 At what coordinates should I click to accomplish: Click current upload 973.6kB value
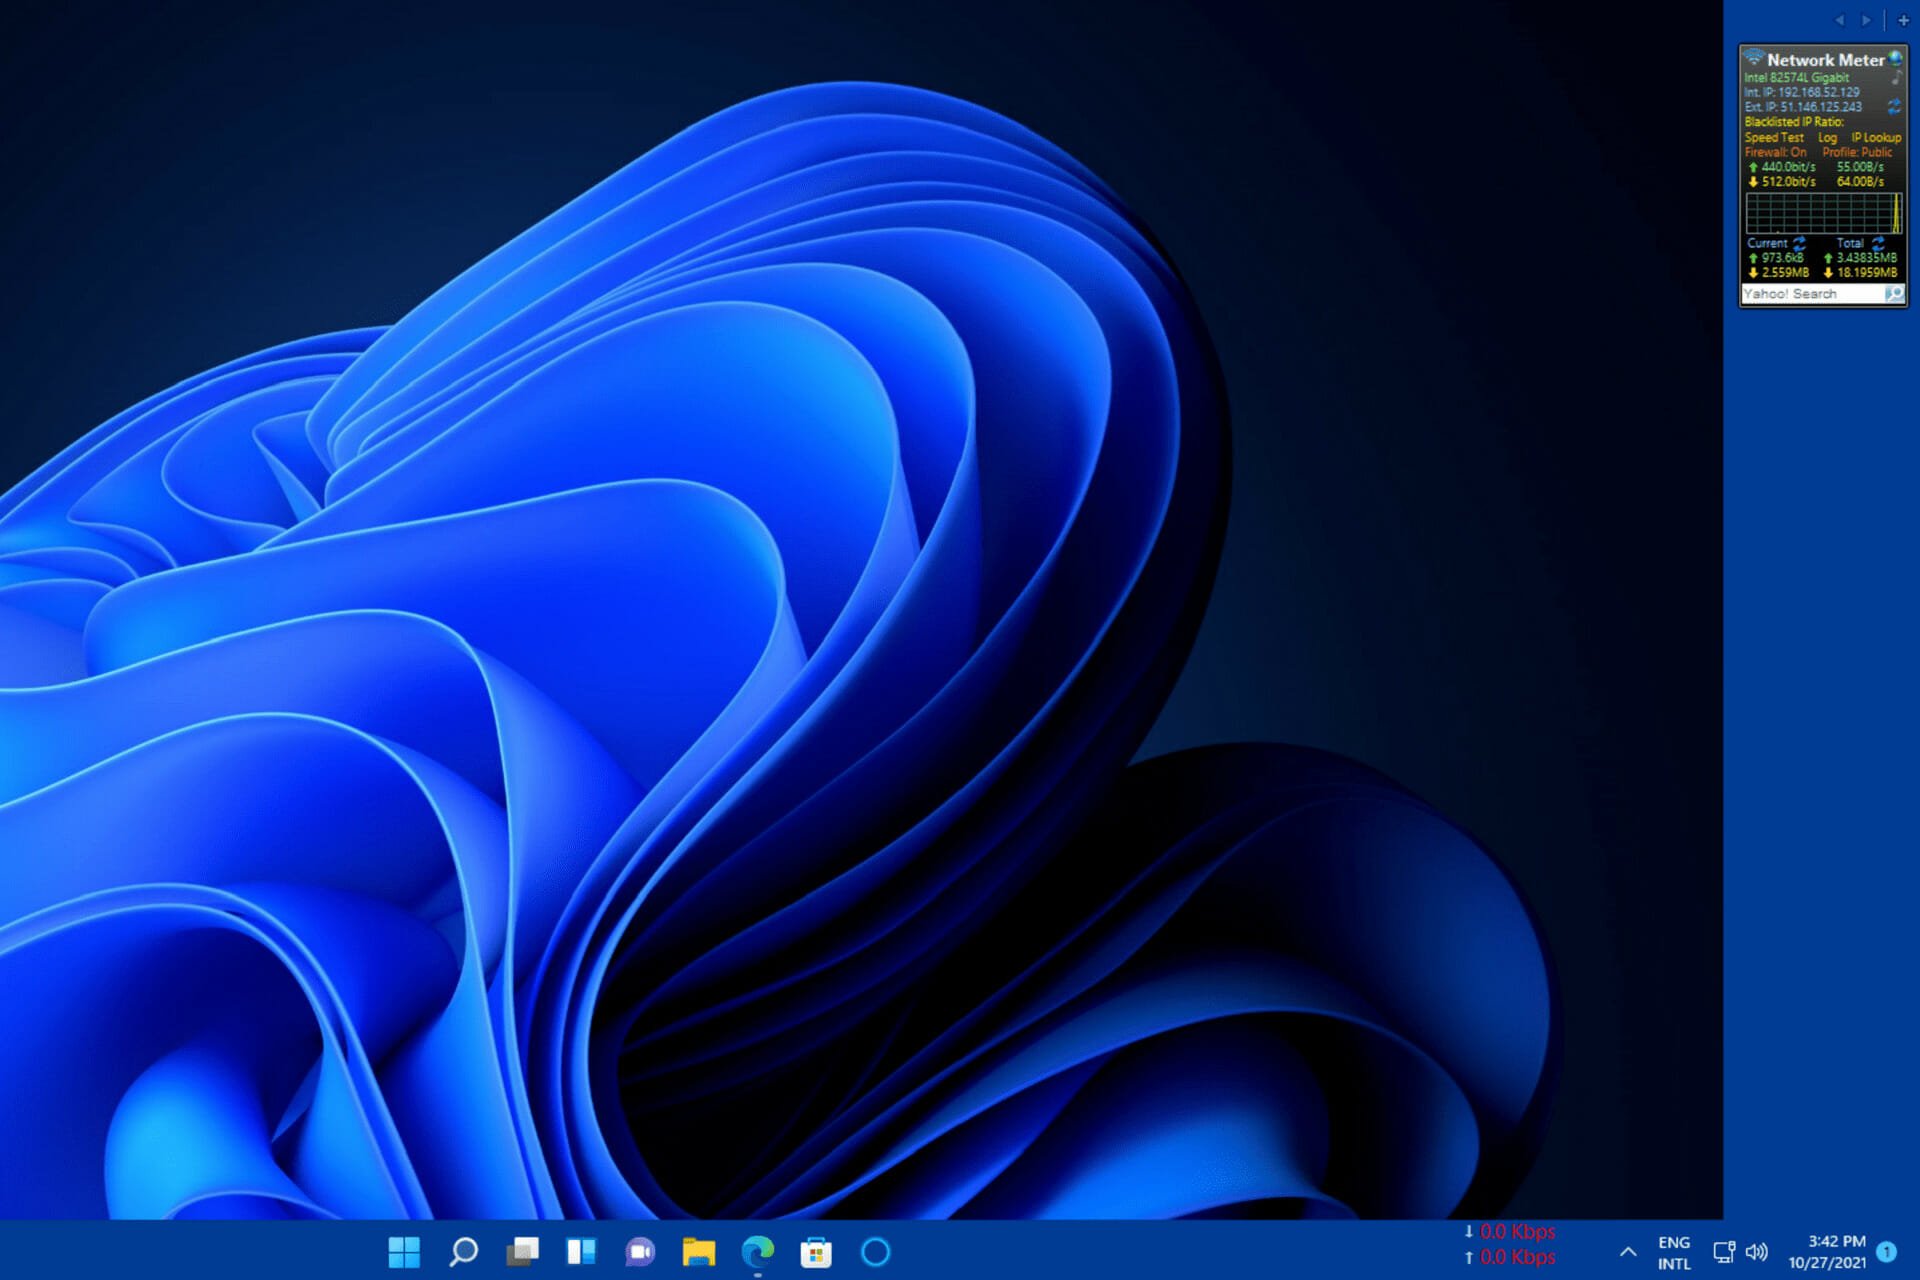pyautogui.click(x=1783, y=258)
